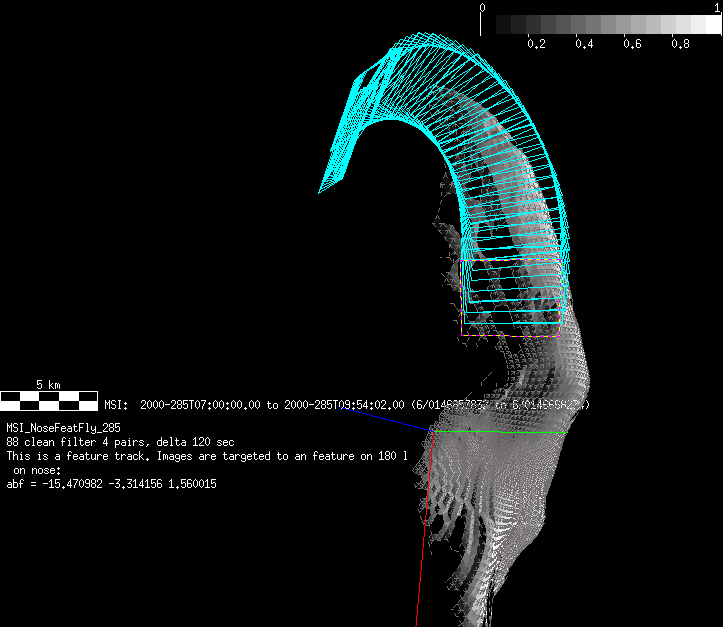The width and height of the screenshot is (723, 627).
Task: Click the 0.4 tick label on colorbar
Action: [x=584, y=45]
